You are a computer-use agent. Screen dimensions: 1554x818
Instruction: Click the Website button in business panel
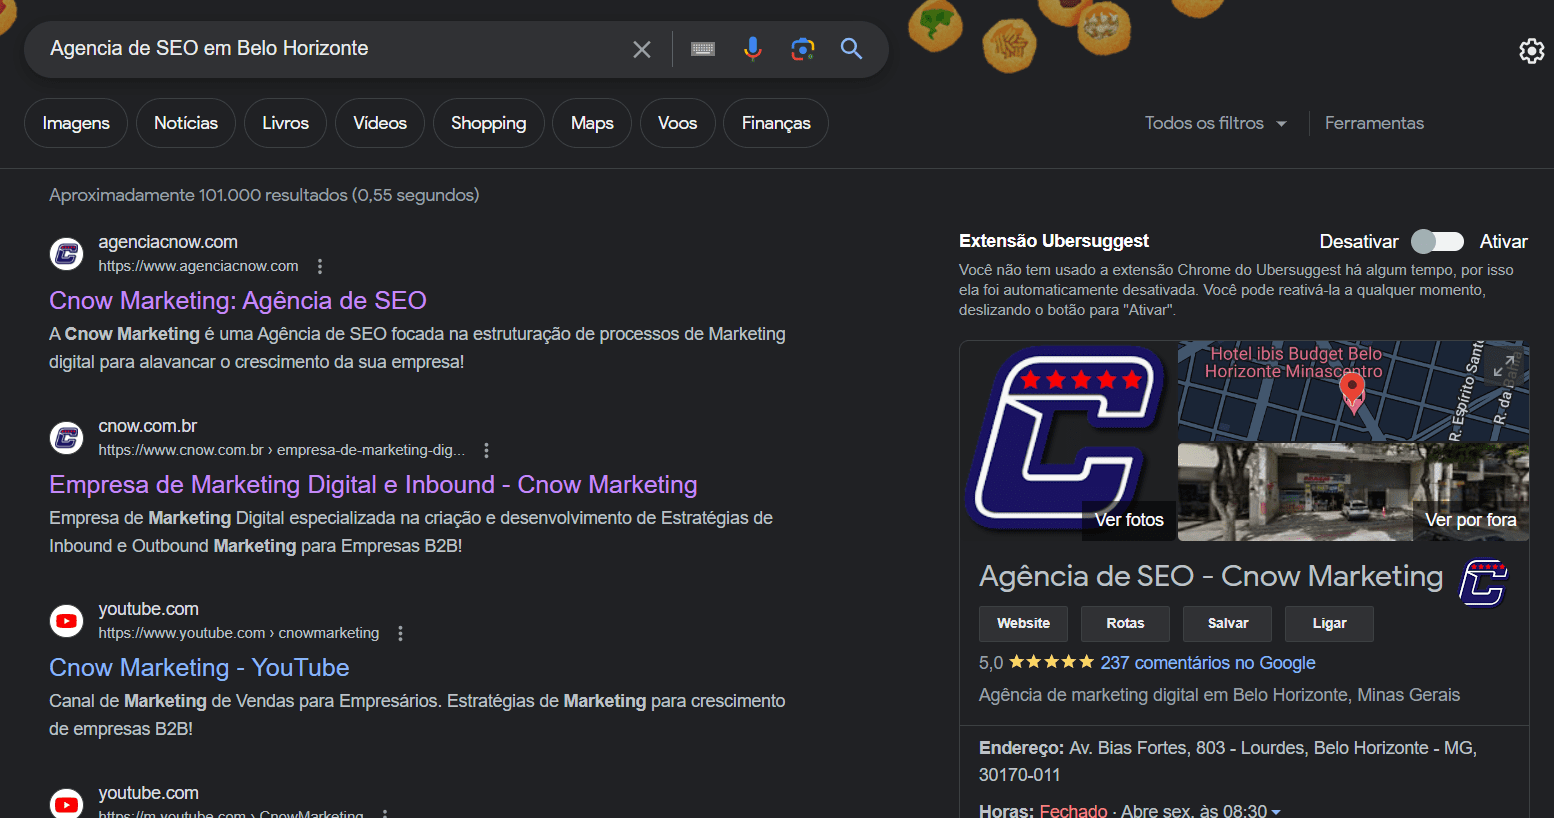1023,623
